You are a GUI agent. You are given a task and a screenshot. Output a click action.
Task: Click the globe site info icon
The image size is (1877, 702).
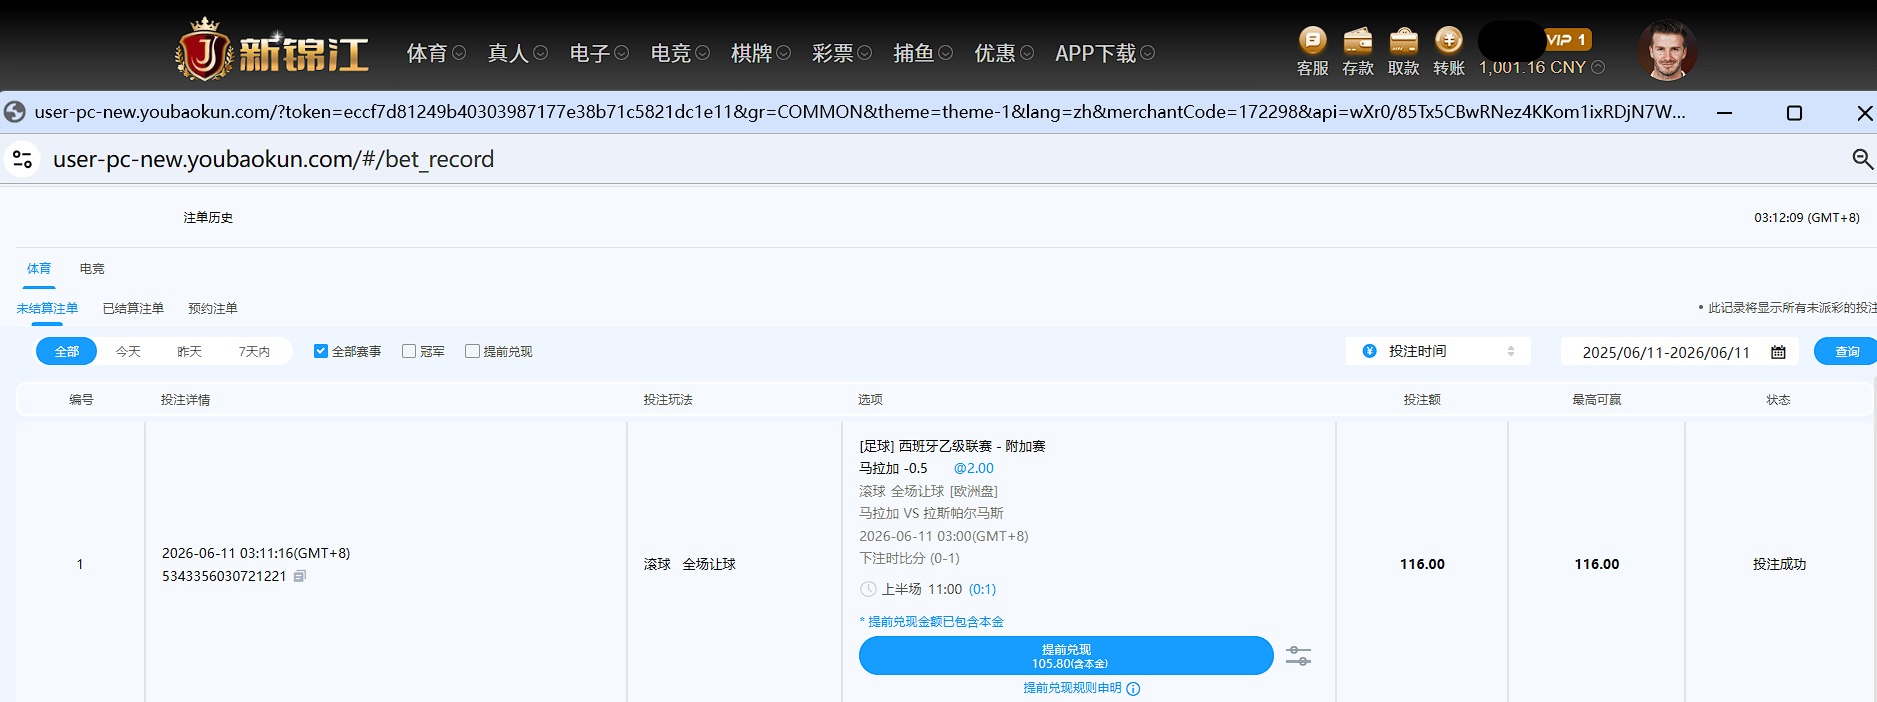14,112
